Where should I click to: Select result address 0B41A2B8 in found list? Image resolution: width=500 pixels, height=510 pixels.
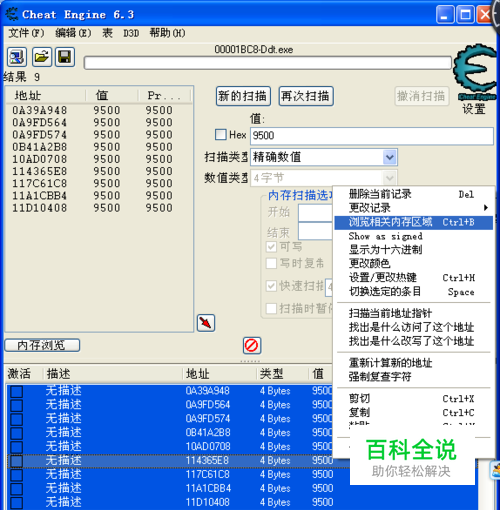coord(40,147)
